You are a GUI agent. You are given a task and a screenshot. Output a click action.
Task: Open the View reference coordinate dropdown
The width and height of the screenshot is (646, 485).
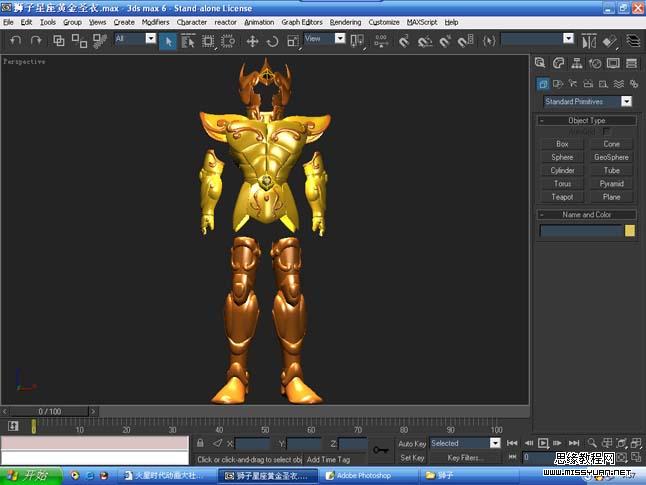[x=340, y=39]
